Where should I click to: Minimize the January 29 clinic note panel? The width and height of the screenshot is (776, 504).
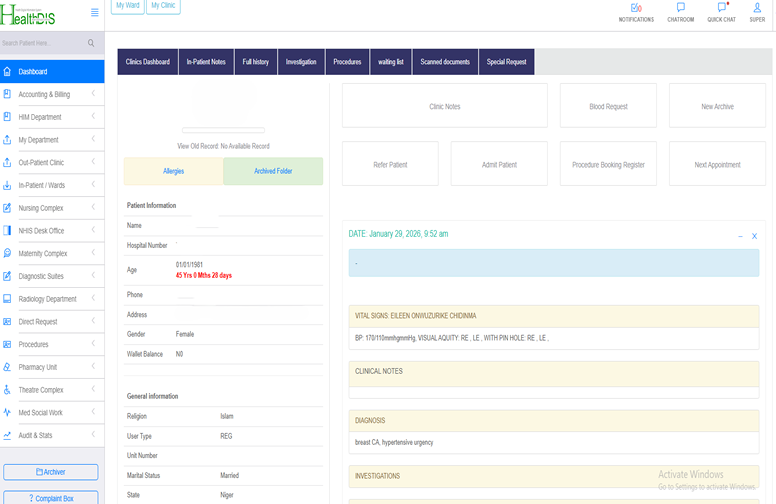740,236
